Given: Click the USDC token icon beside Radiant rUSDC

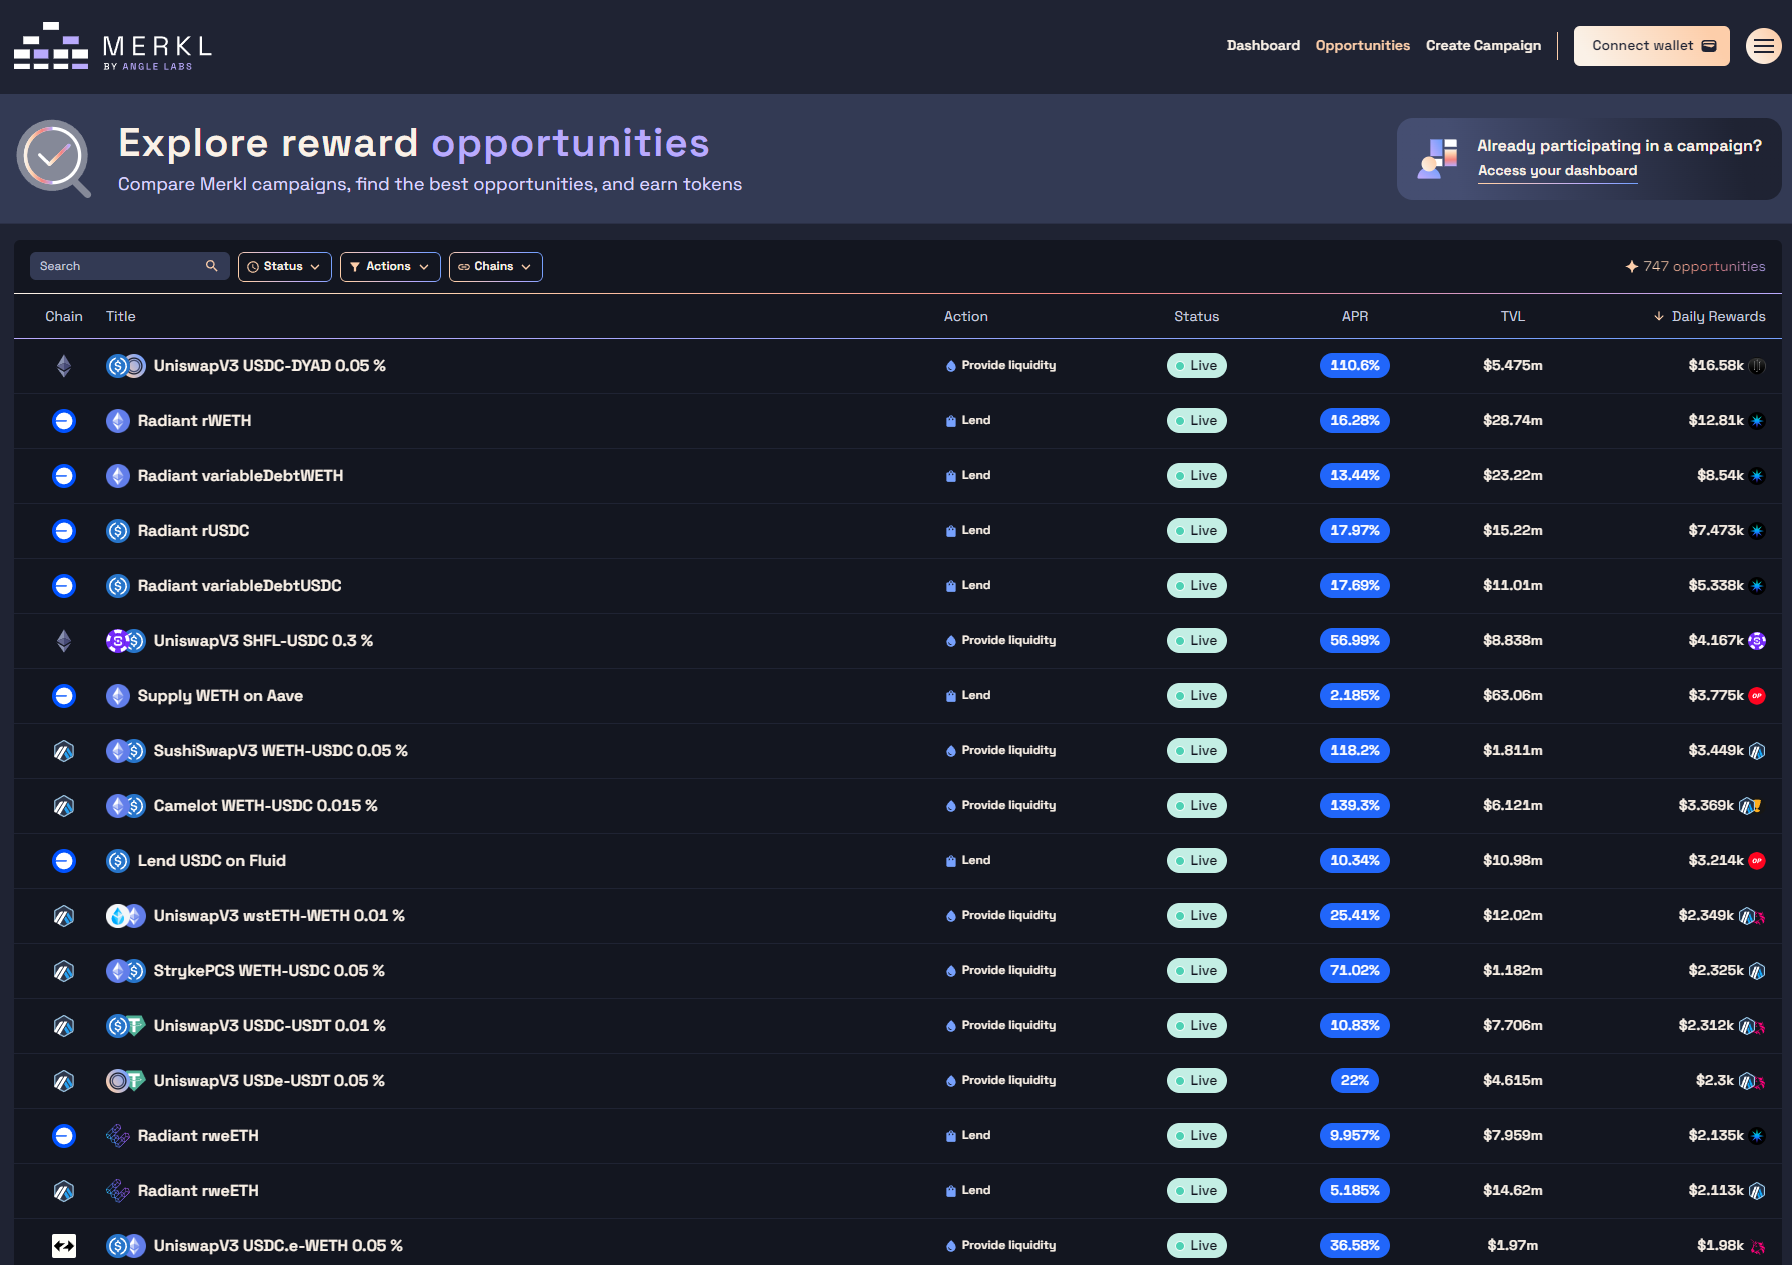Looking at the screenshot, I should [x=118, y=531].
